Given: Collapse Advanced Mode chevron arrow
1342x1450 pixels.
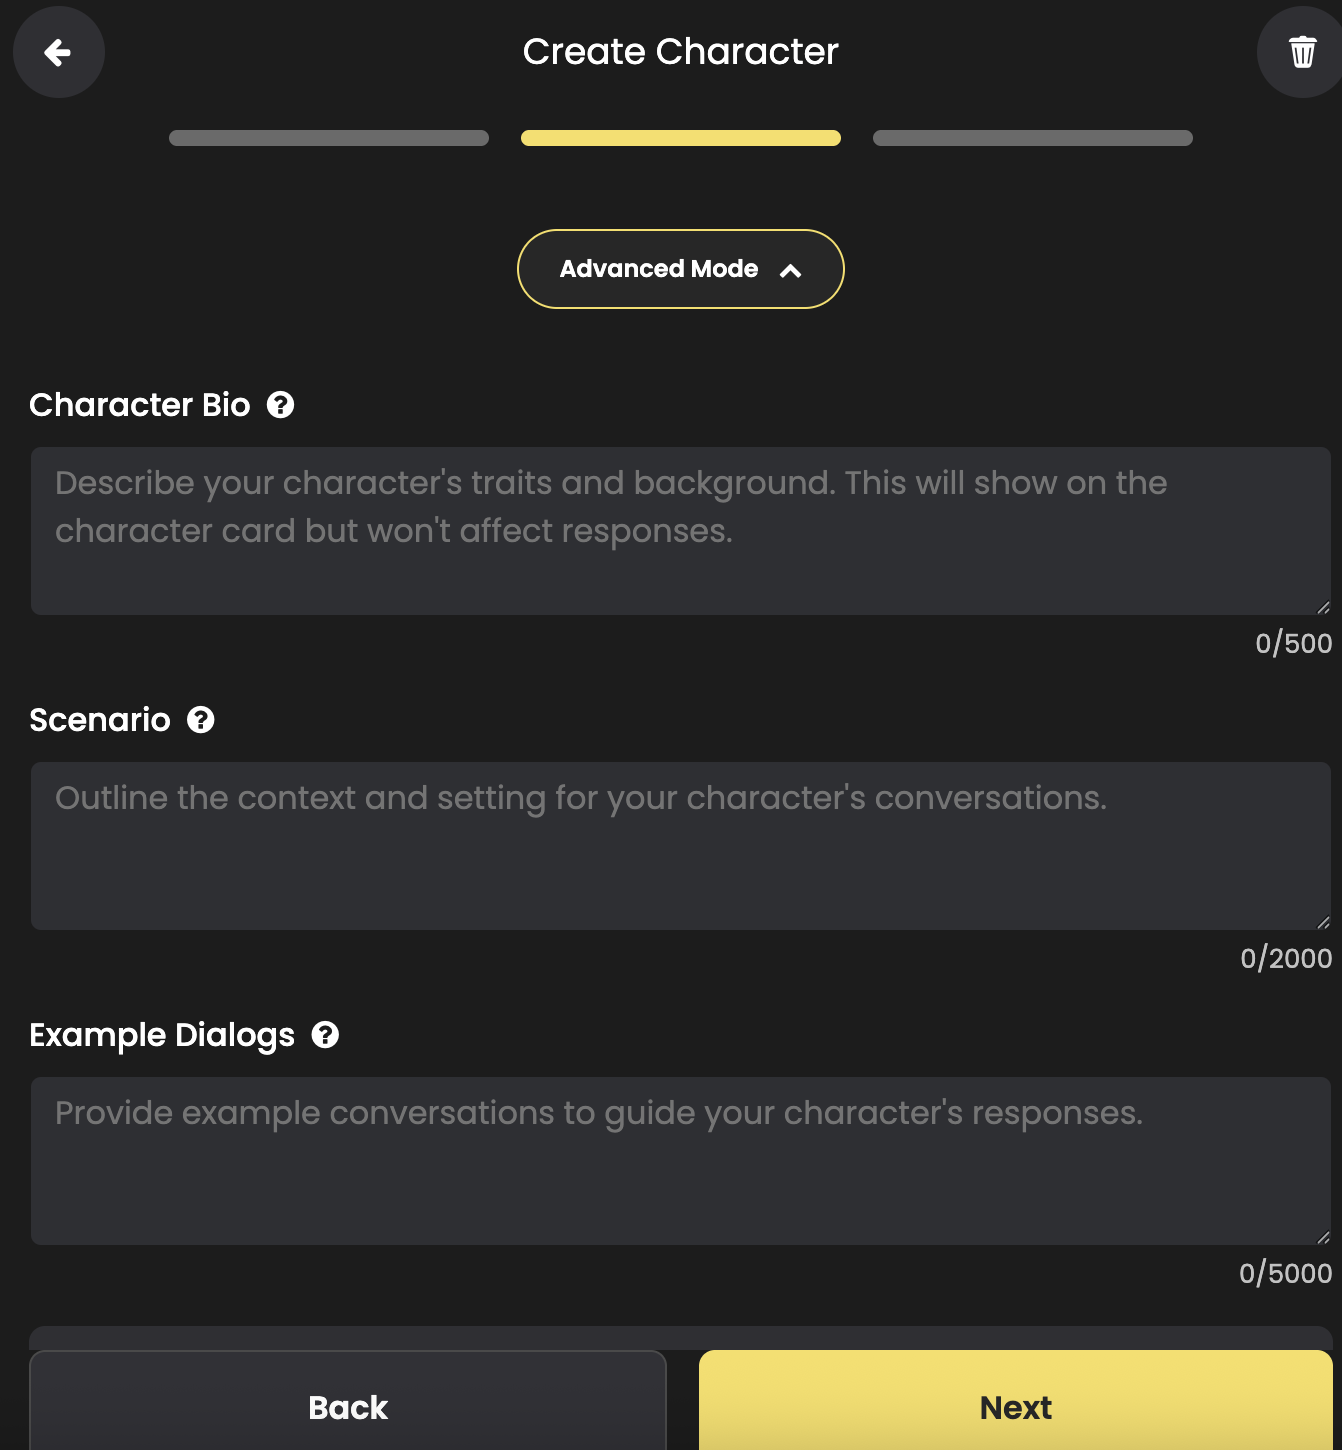Looking at the screenshot, I should 790,270.
